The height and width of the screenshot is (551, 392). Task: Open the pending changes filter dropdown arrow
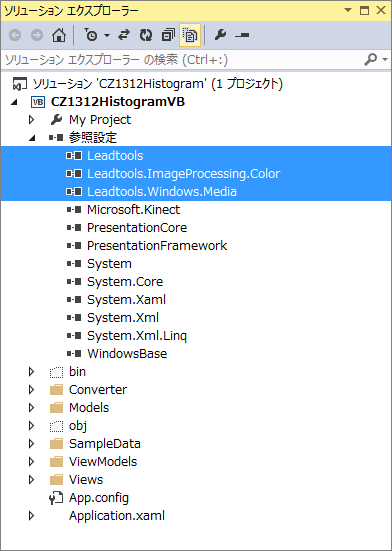(x=107, y=35)
